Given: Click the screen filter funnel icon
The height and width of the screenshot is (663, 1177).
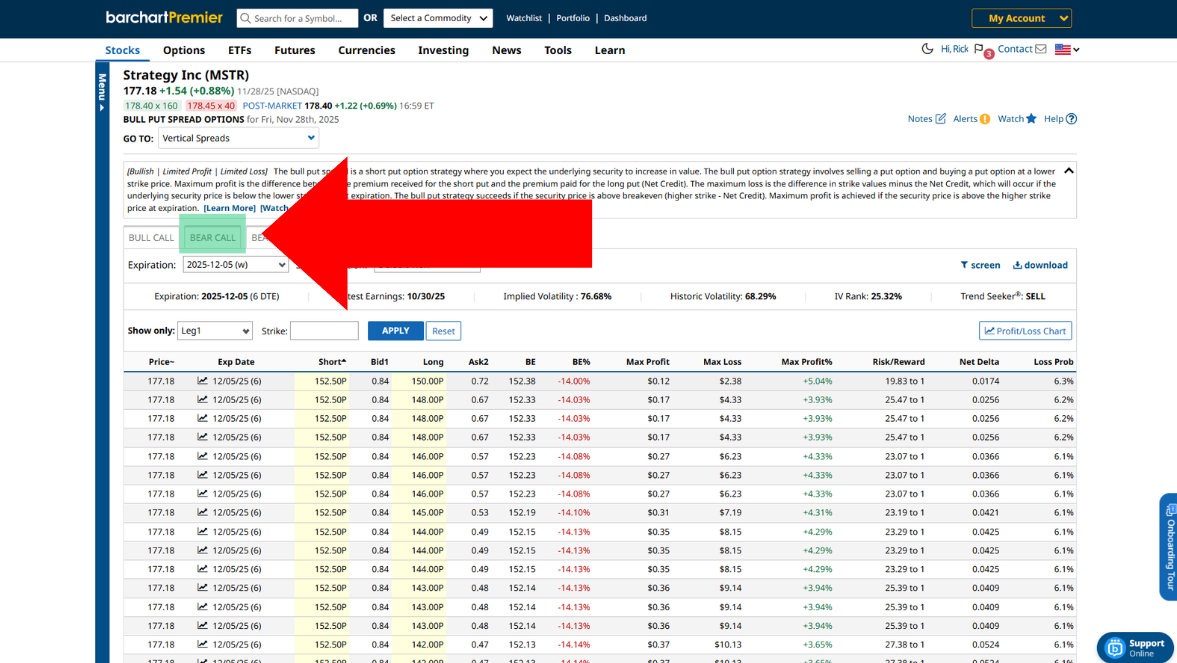Looking at the screenshot, I should [964, 265].
